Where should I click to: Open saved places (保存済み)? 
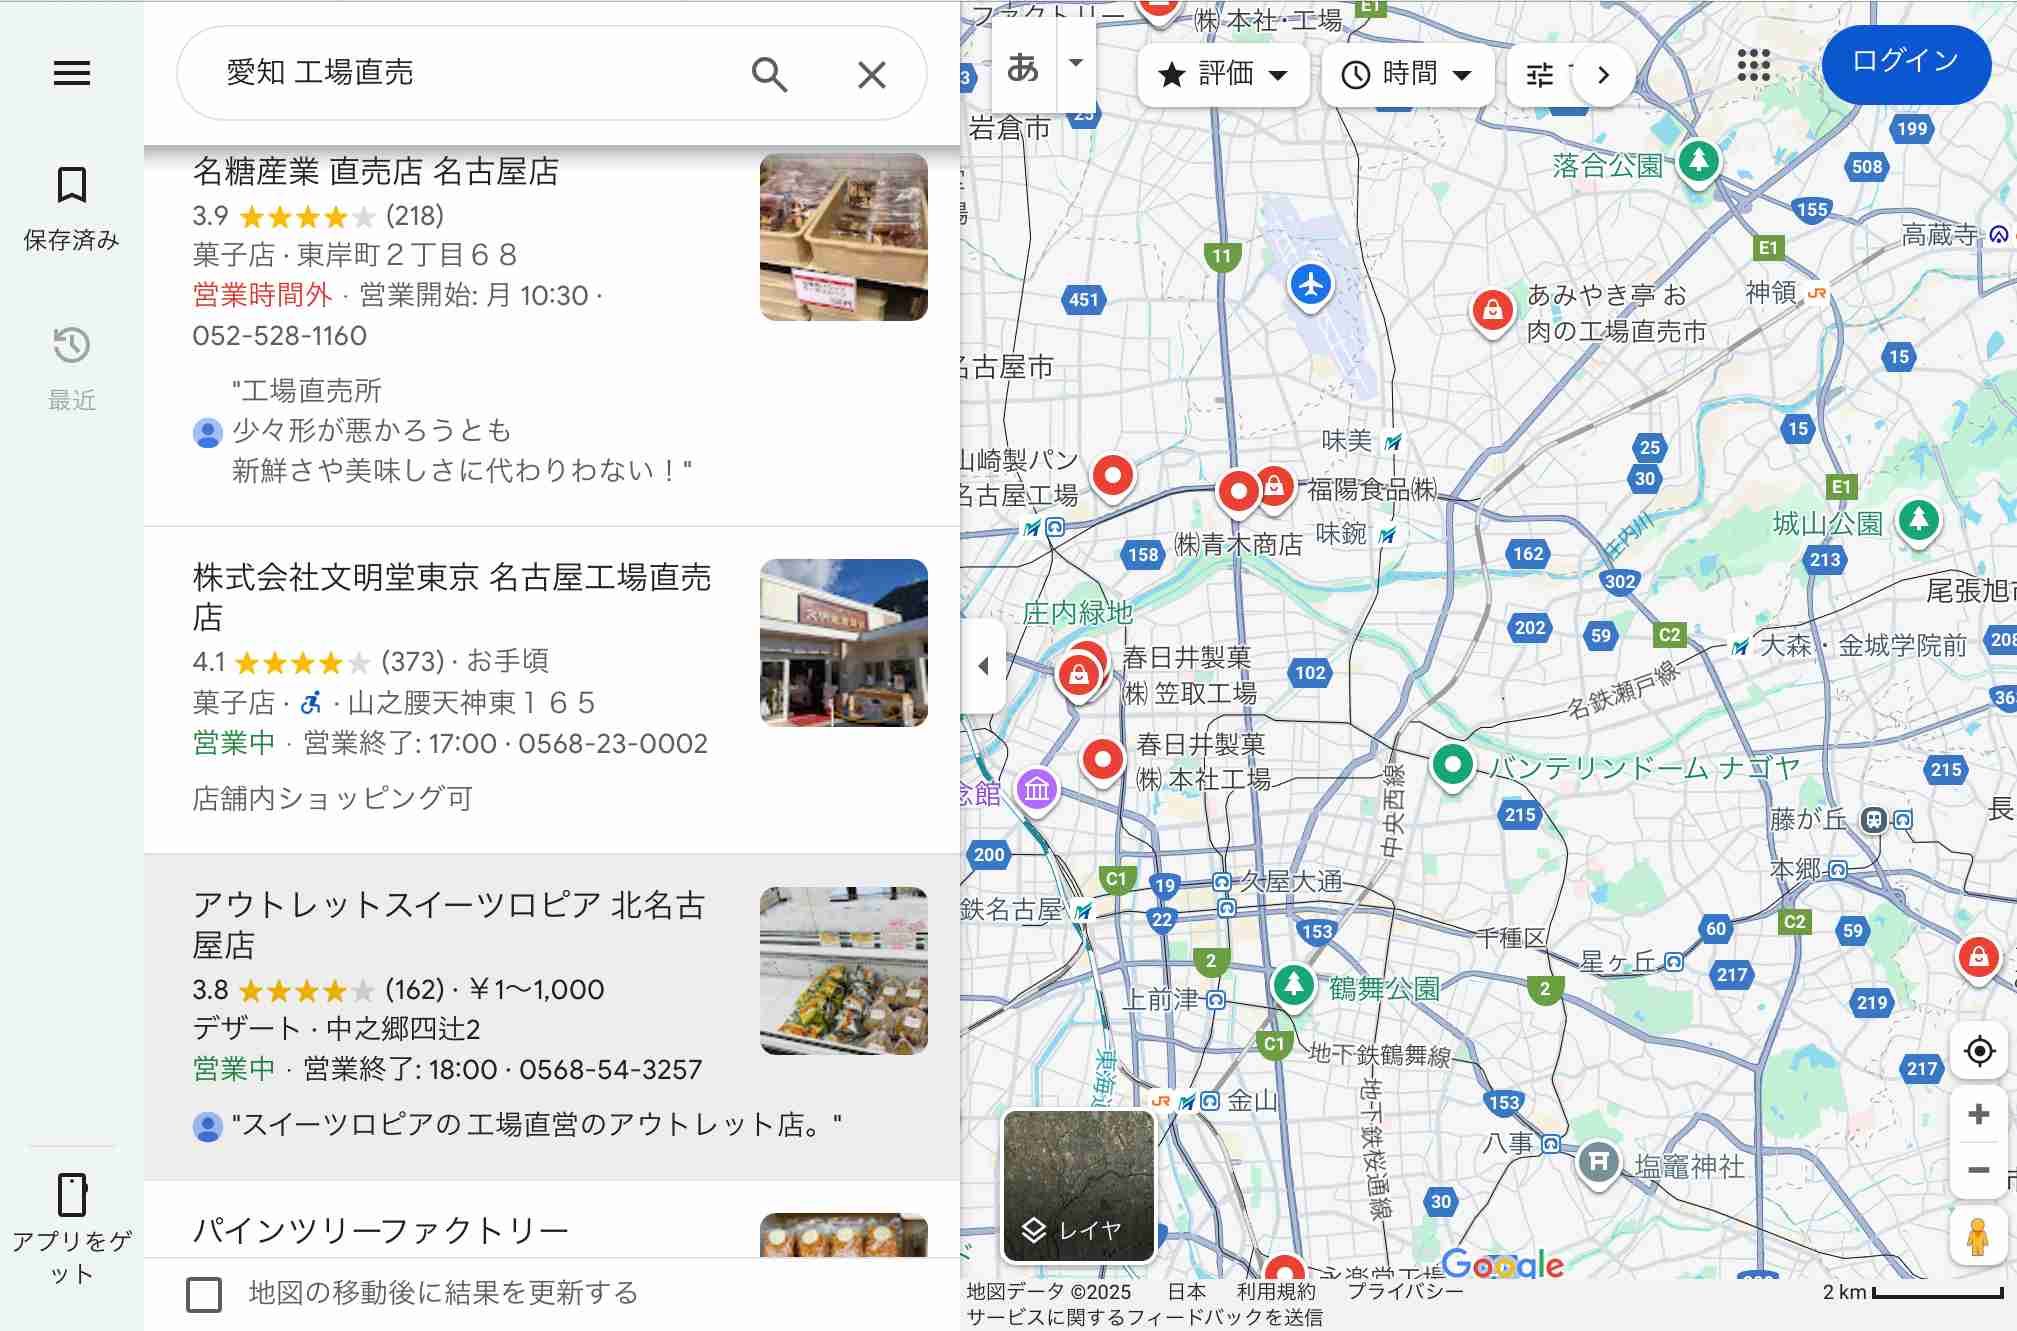click(x=72, y=207)
